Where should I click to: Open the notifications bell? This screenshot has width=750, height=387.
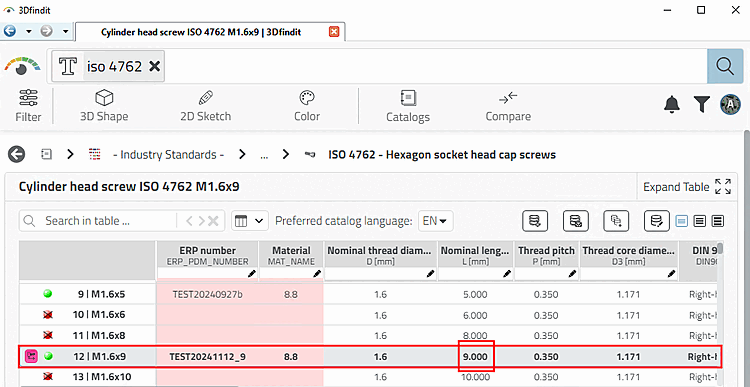pyautogui.click(x=672, y=103)
